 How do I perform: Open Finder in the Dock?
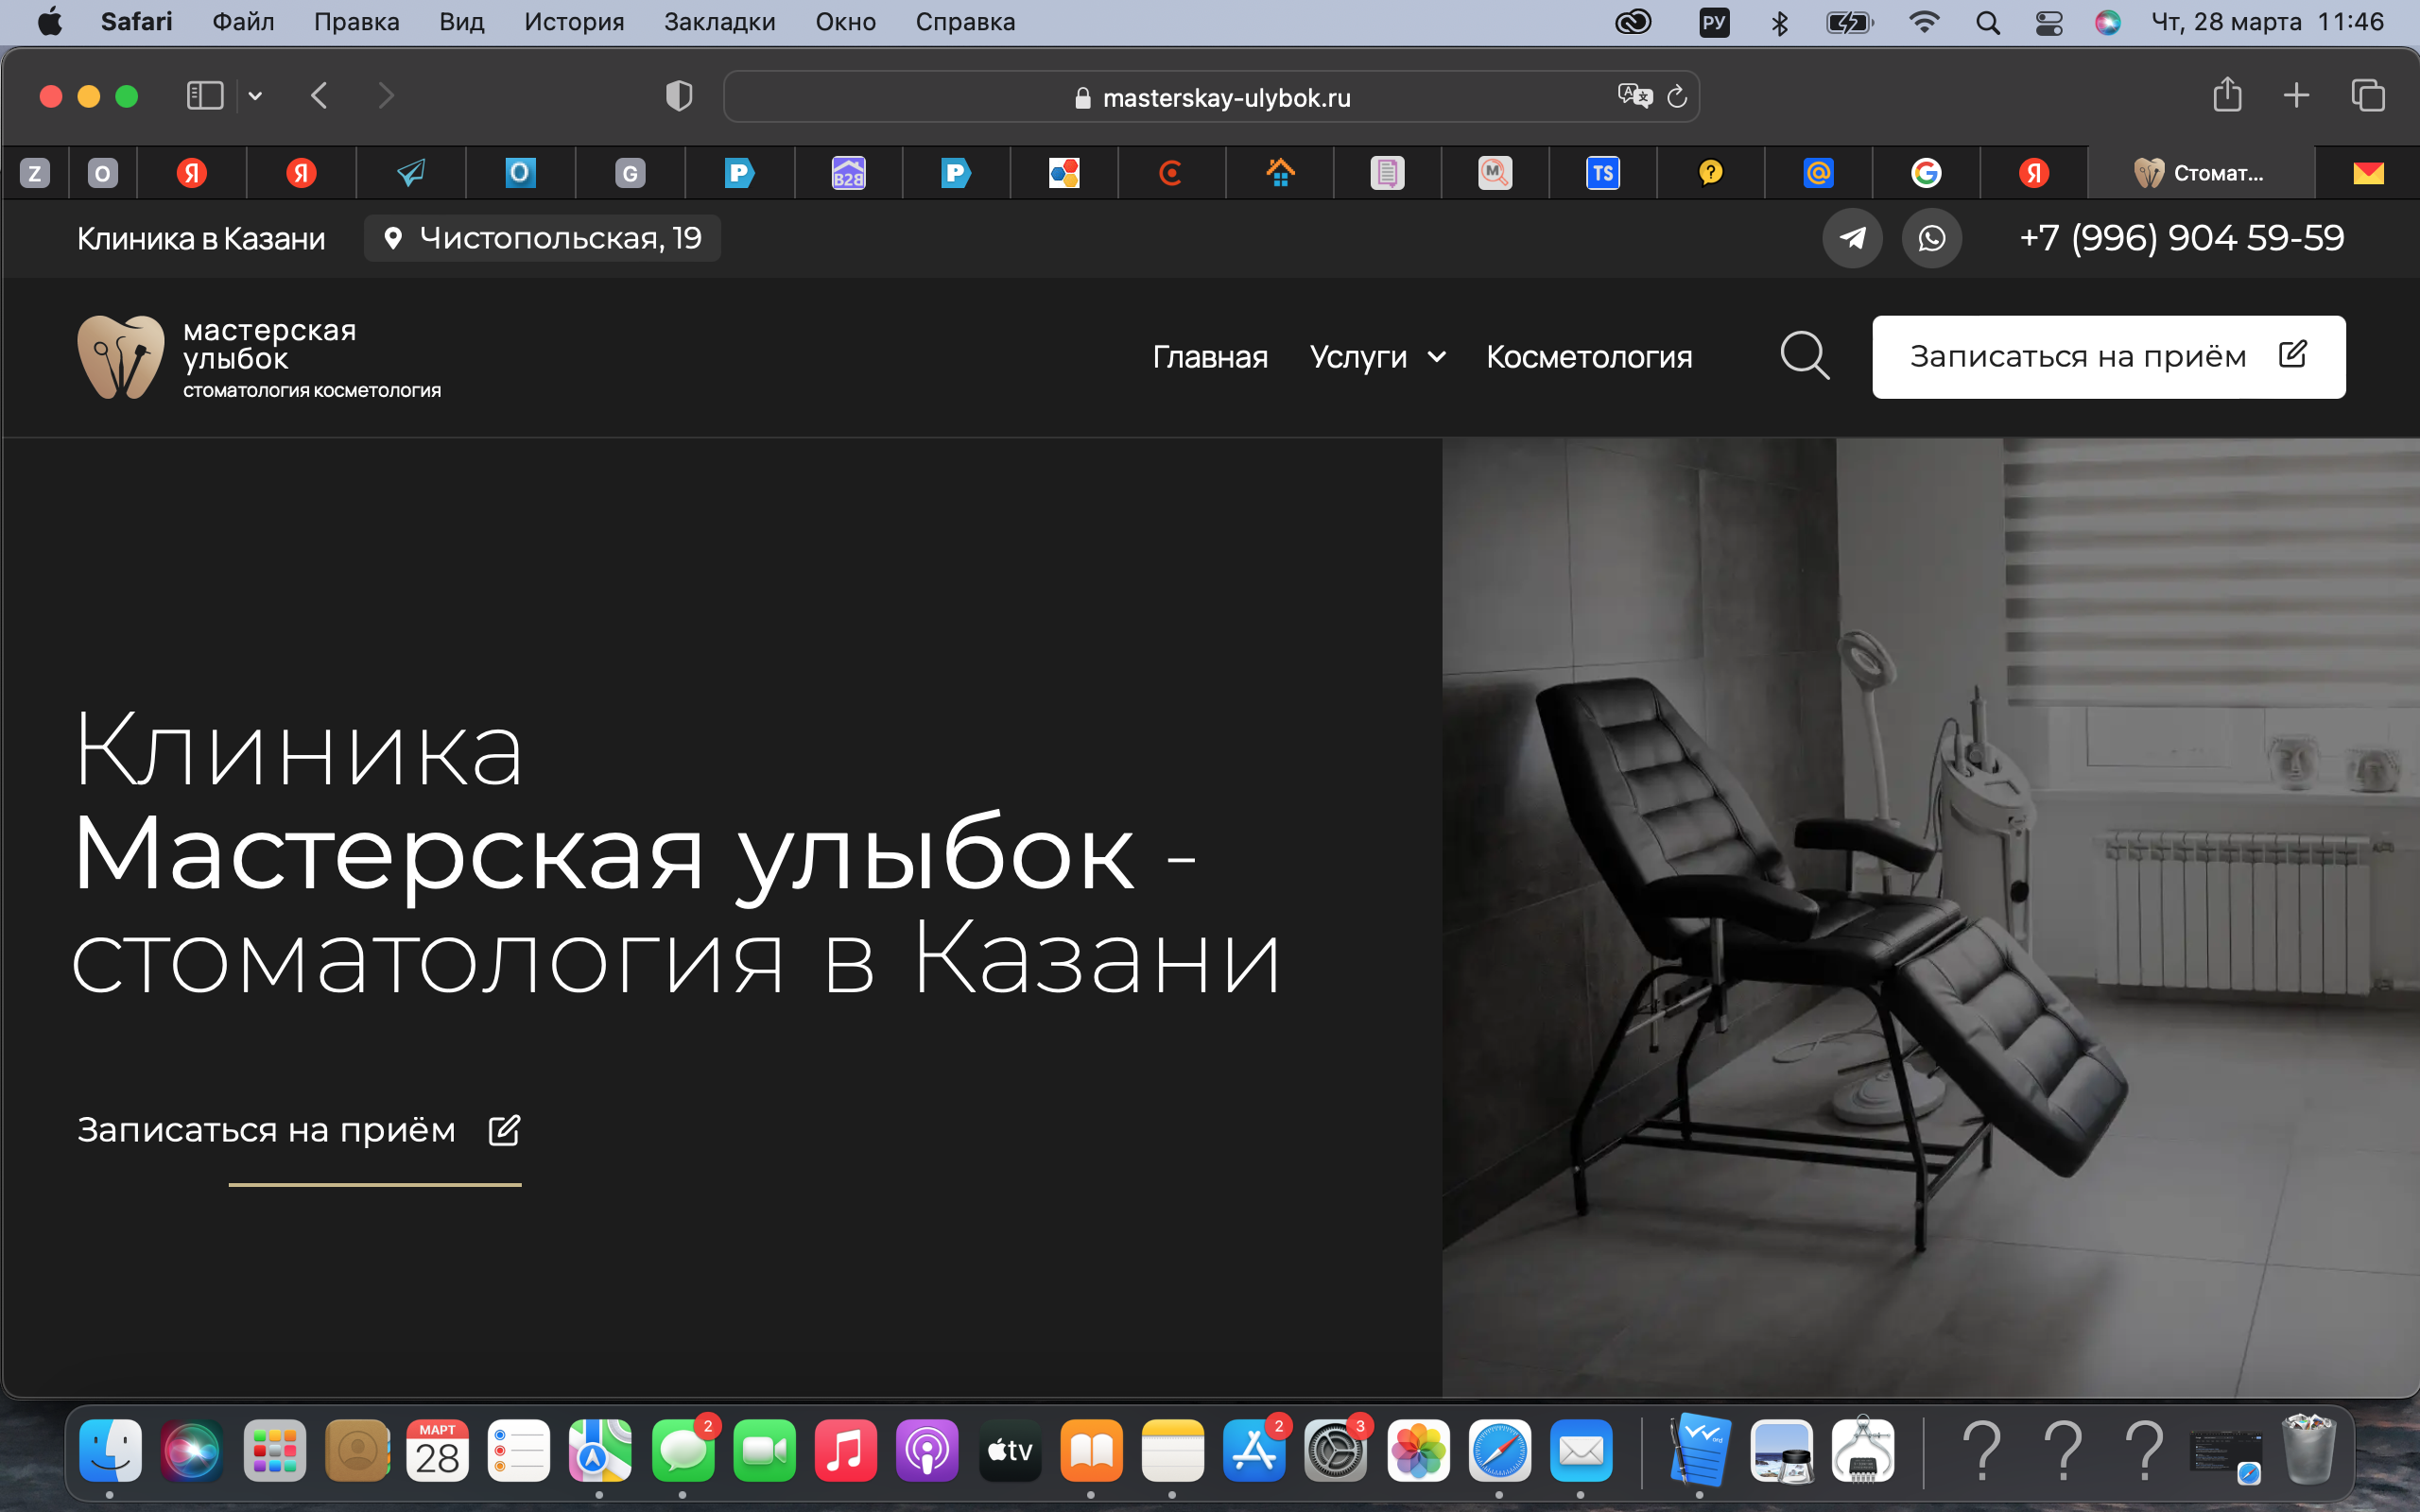tap(110, 1449)
